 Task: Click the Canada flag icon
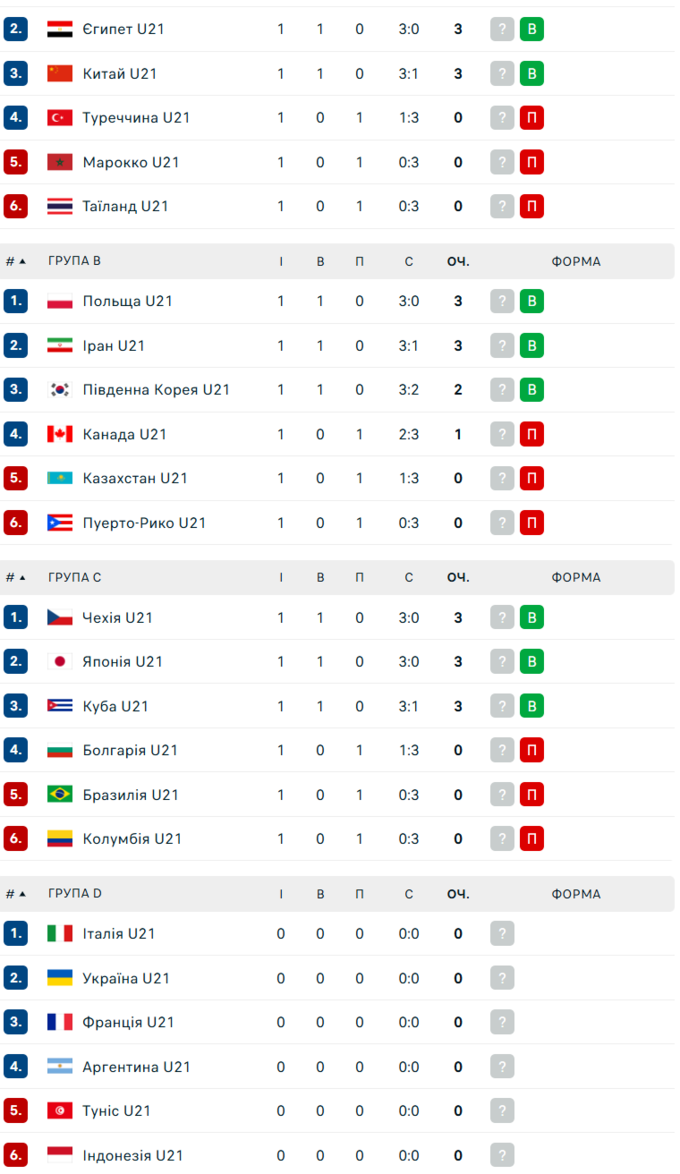pos(60,434)
